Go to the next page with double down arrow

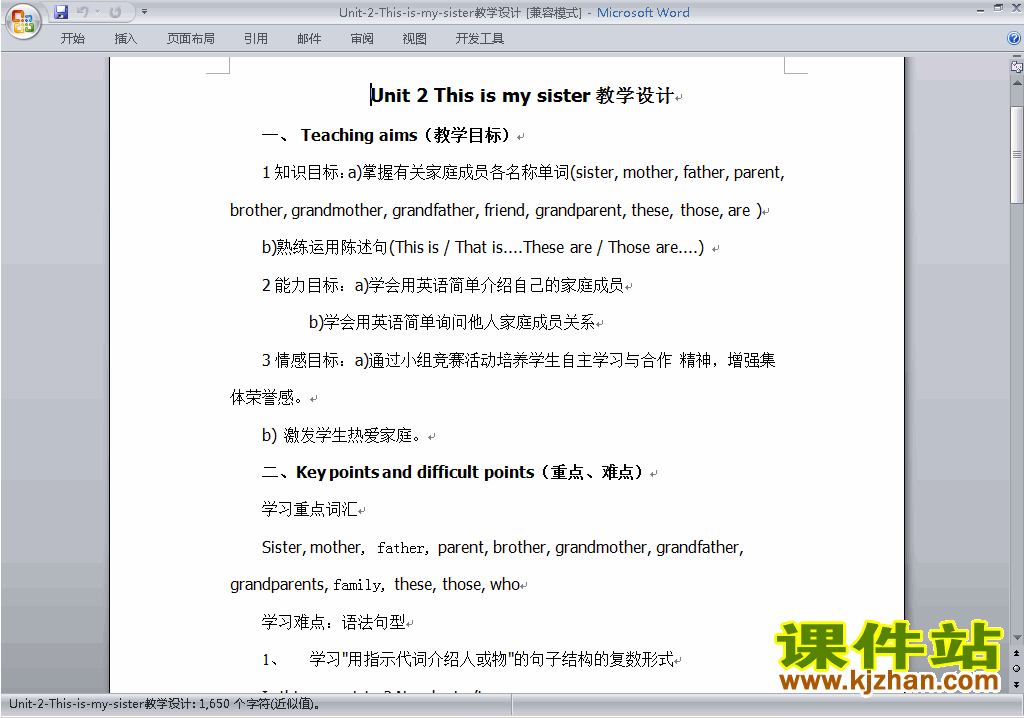click(x=1016, y=684)
